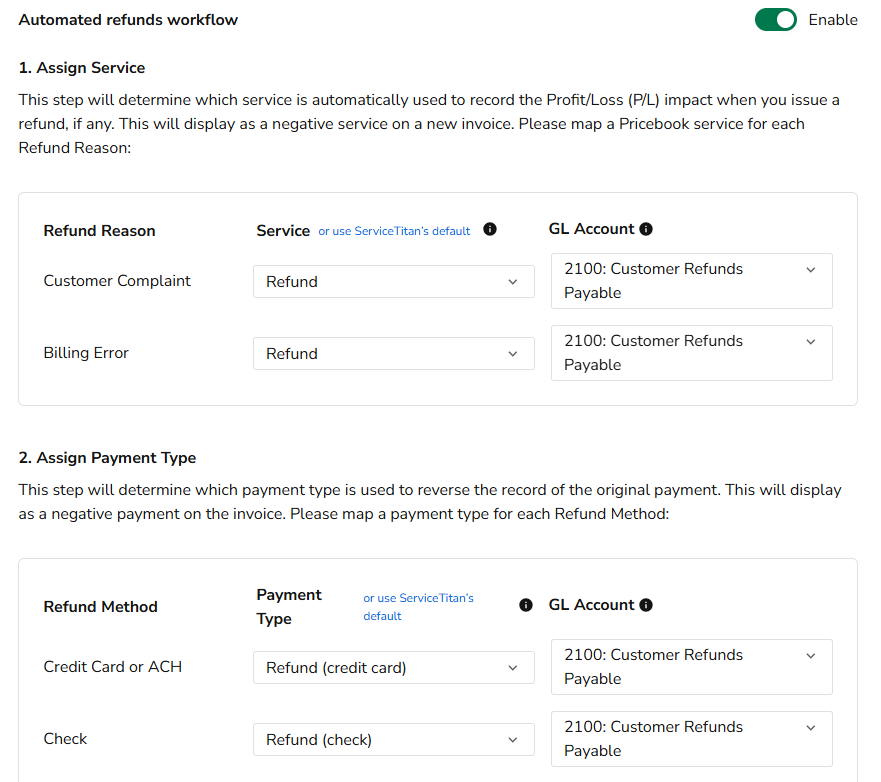881x782 pixels.
Task: Click 'or use ServiceTitan's default' service link
Action: [x=394, y=231]
